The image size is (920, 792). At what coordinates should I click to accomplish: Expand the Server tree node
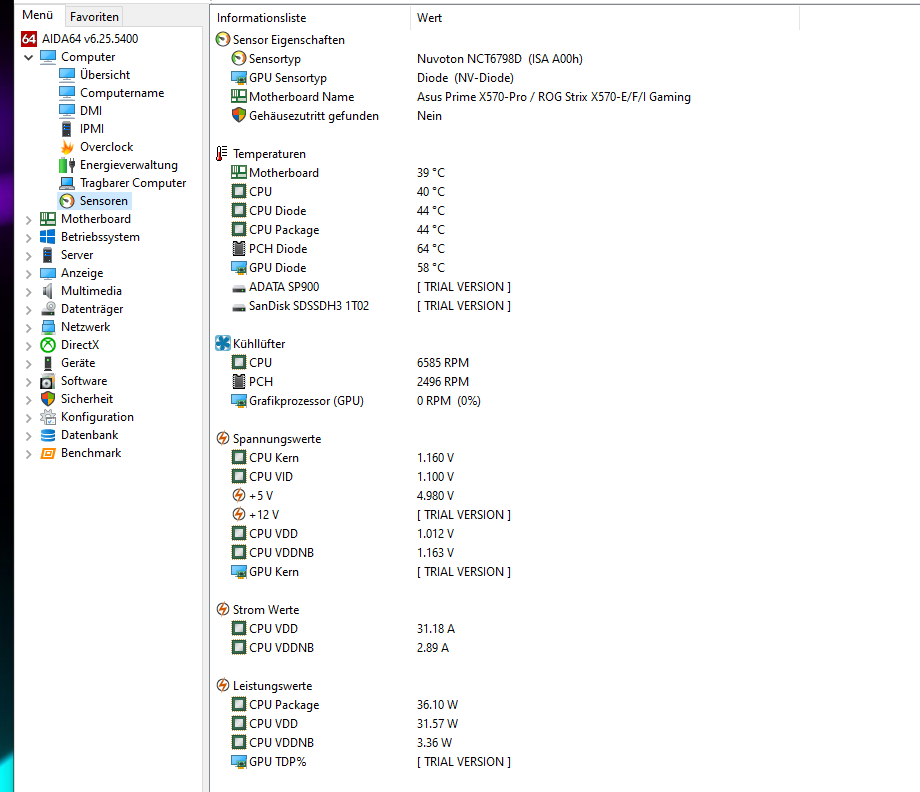[x=28, y=256]
